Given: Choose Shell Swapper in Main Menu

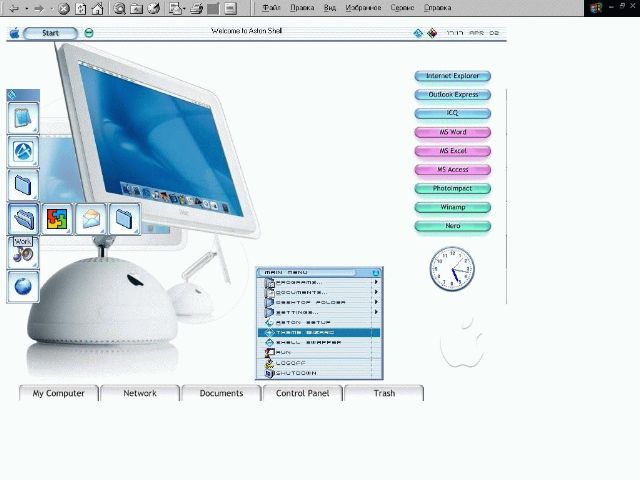Looking at the screenshot, I should coord(319,342).
